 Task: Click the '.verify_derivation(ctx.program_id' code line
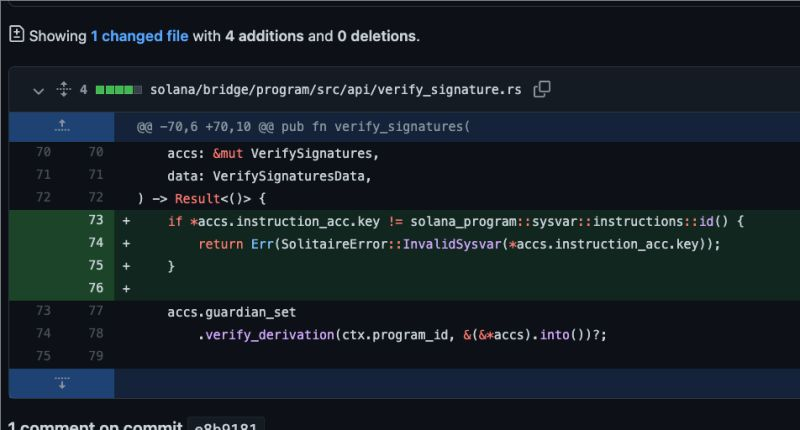click(402, 335)
